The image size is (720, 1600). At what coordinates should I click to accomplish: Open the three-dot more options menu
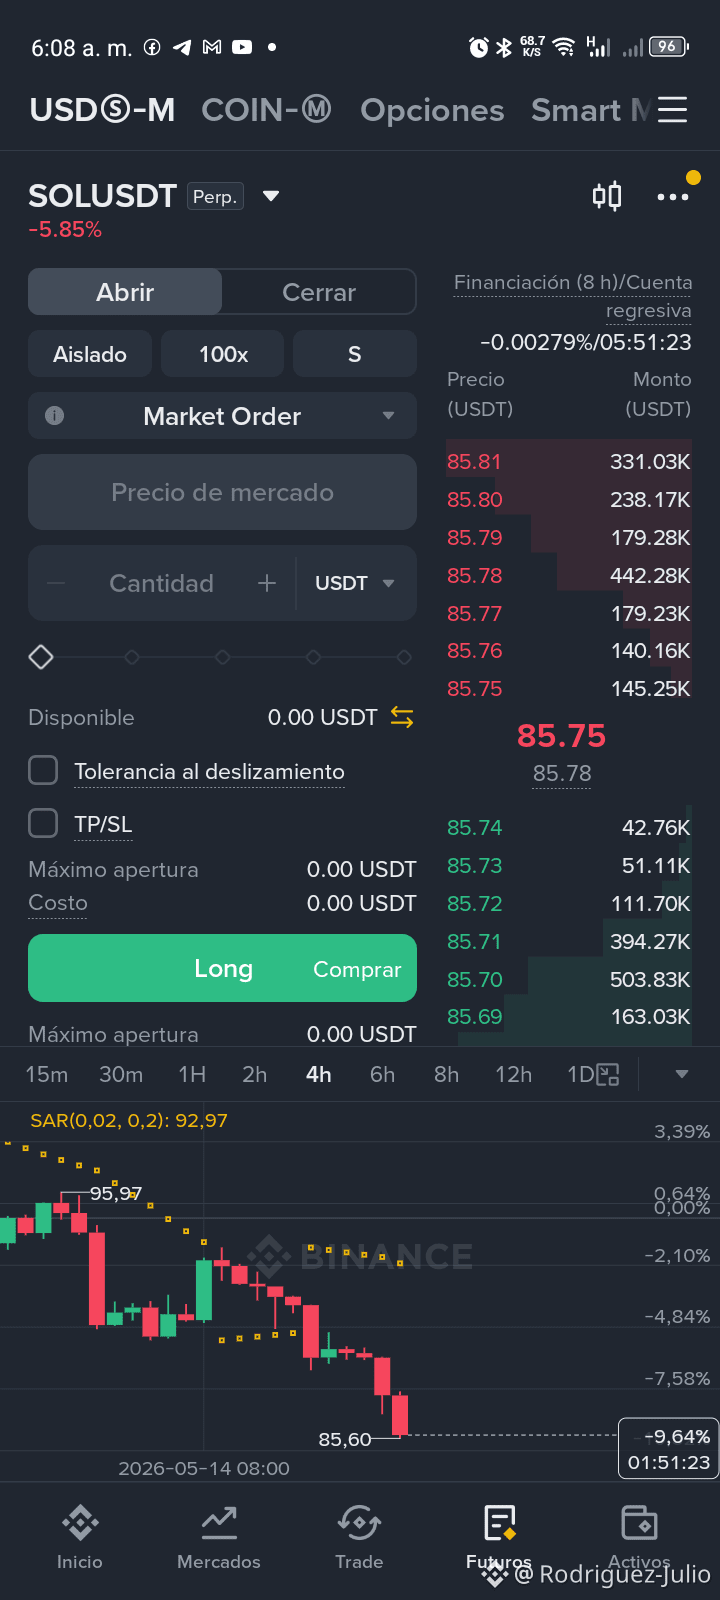(672, 197)
